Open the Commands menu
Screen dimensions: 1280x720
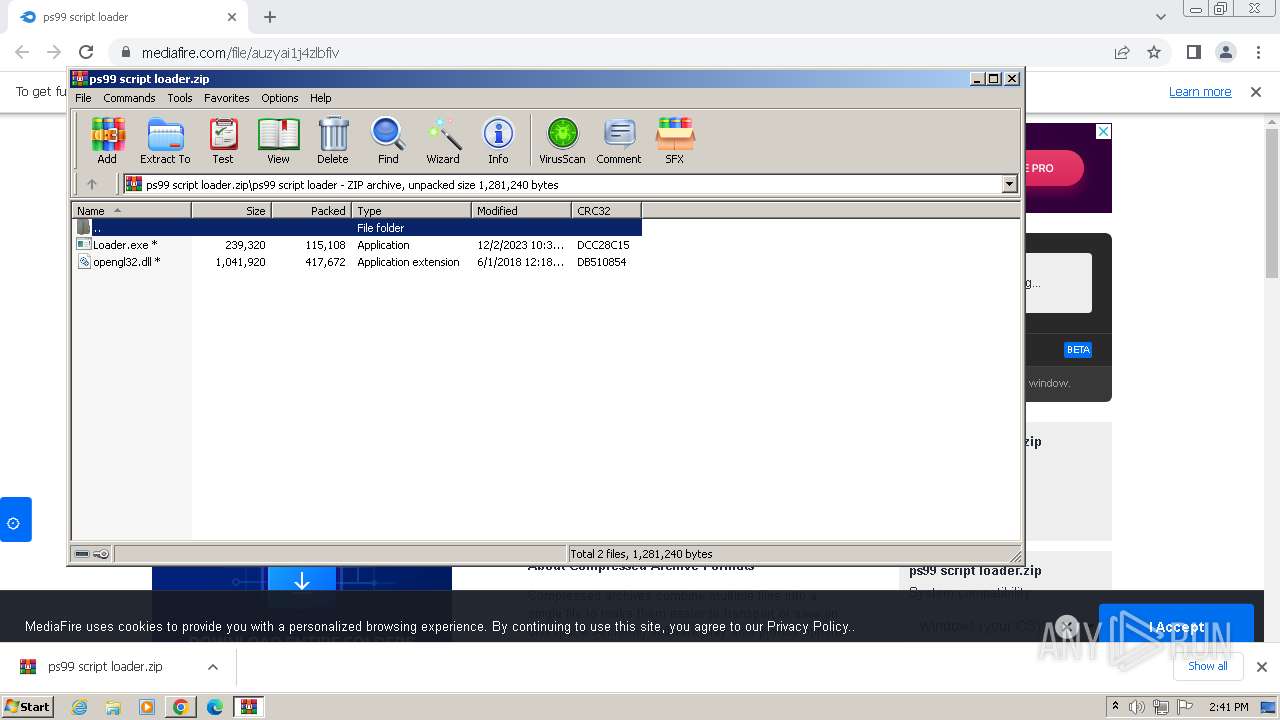129,98
